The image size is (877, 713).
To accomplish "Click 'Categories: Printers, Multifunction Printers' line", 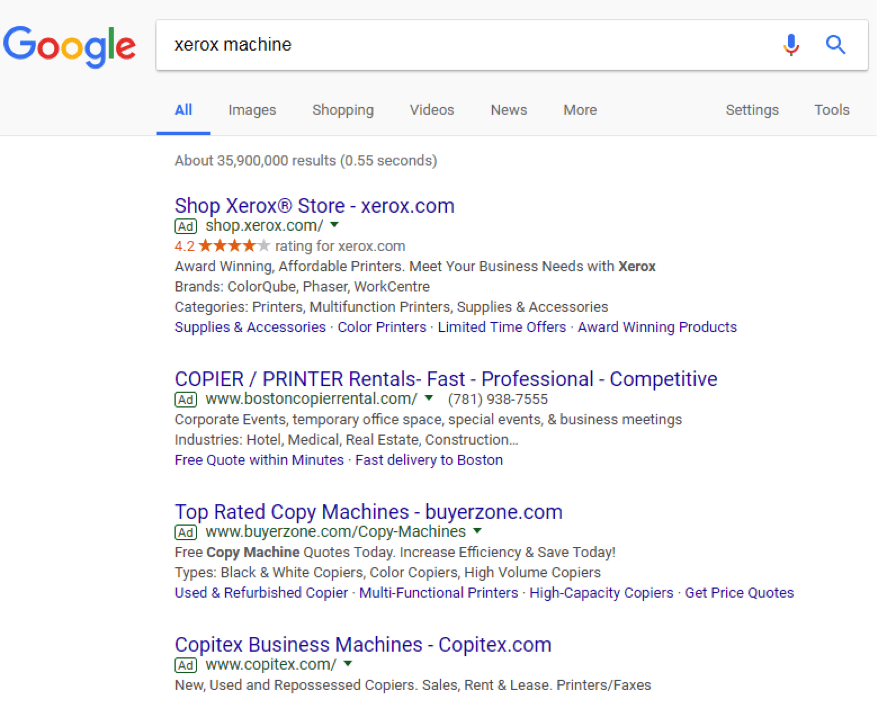I will click(x=391, y=307).
